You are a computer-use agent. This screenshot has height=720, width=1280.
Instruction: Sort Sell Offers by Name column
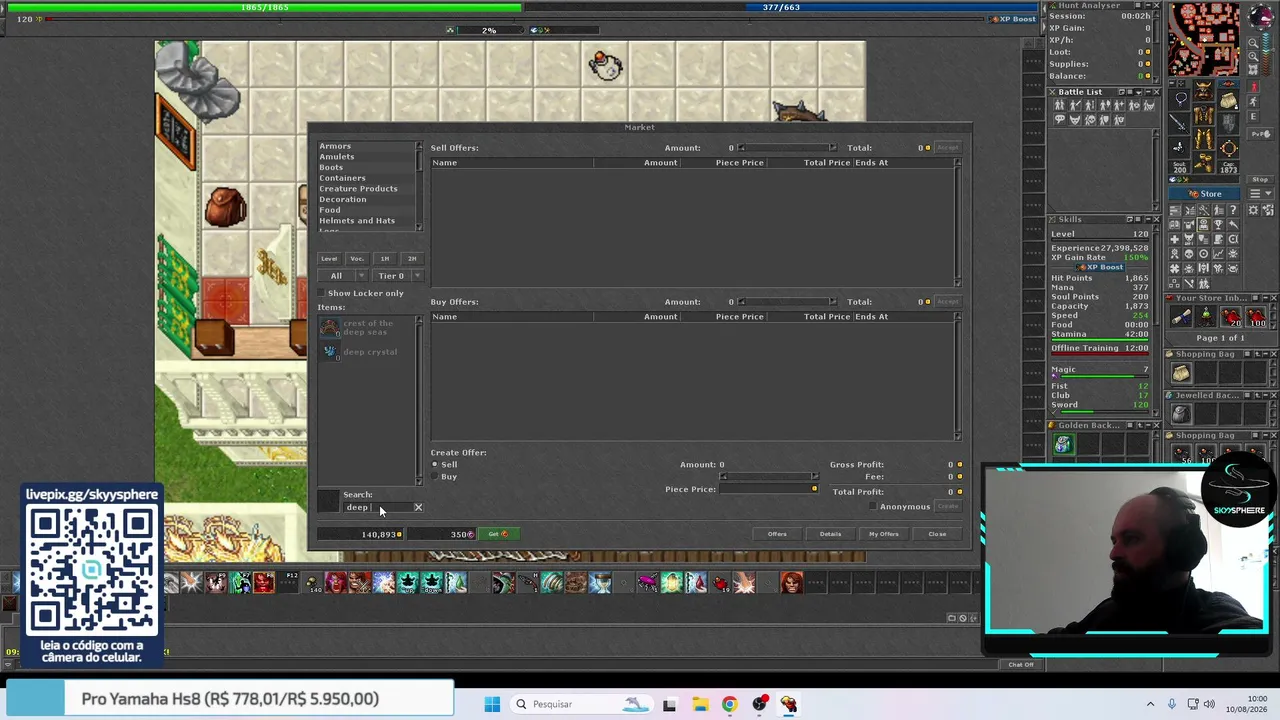coord(512,163)
